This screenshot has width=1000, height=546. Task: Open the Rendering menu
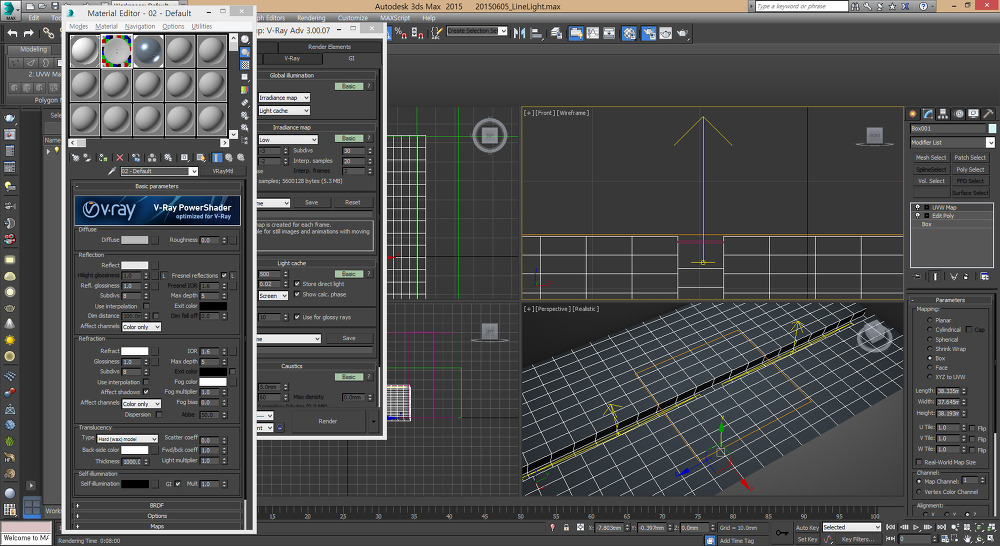(x=311, y=18)
